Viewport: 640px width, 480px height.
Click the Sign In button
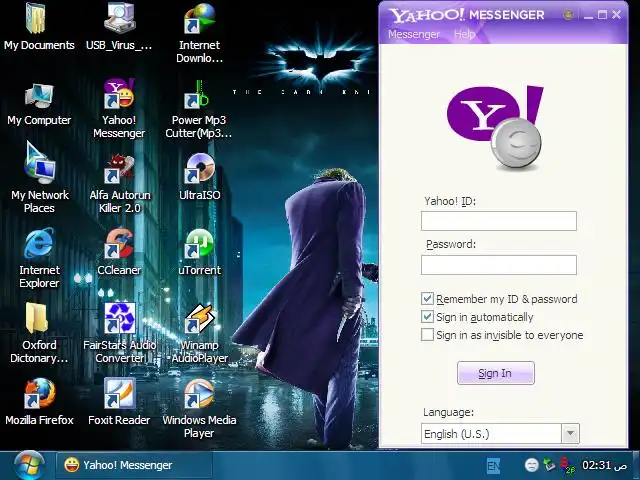pyautogui.click(x=496, y=373)
